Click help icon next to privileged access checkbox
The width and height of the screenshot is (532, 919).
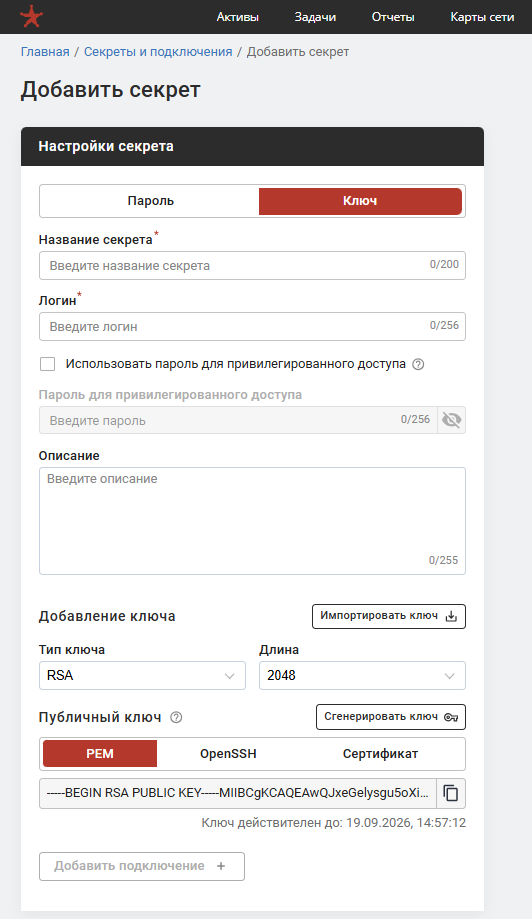click(418, 364)
